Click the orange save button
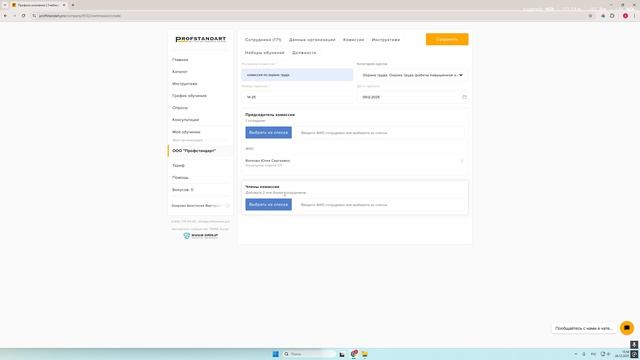Viewport: 640px width, 360px height. 447,39
